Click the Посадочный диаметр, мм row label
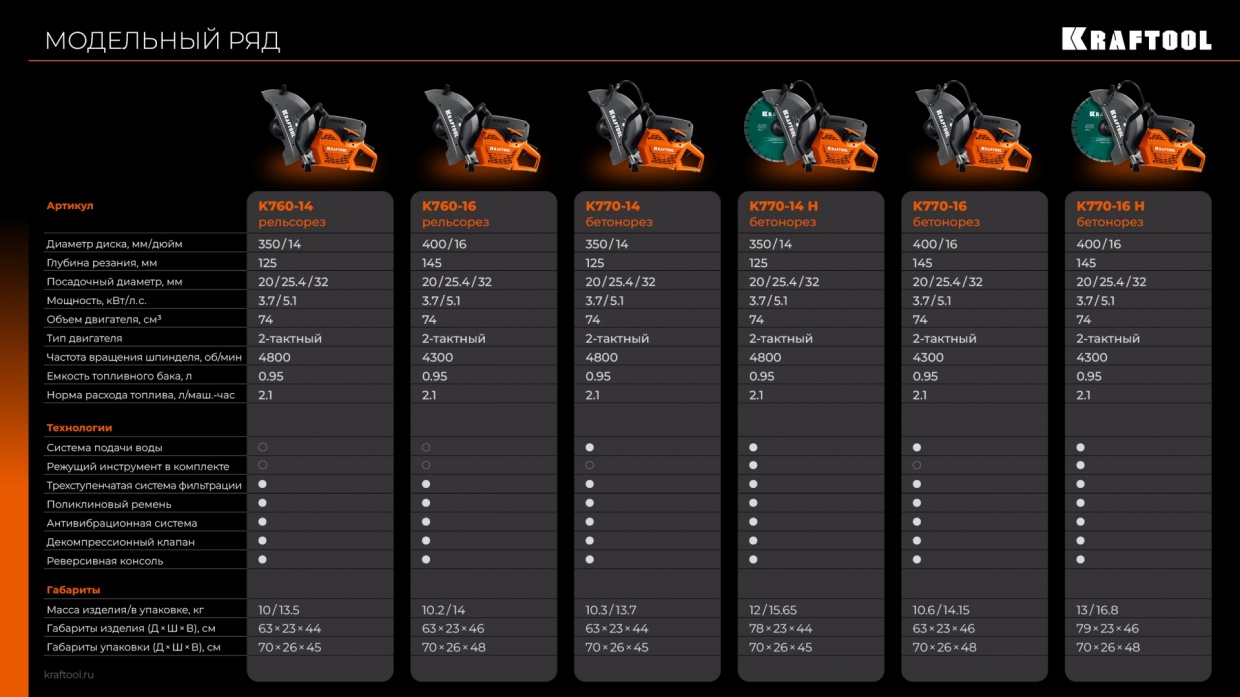 tap(114, 282)
